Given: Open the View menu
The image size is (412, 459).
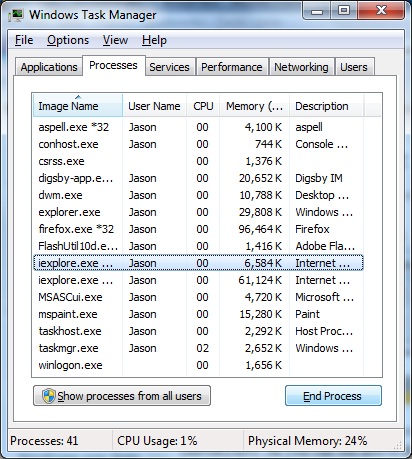Looking at the screenshot, I should (115, 40).
